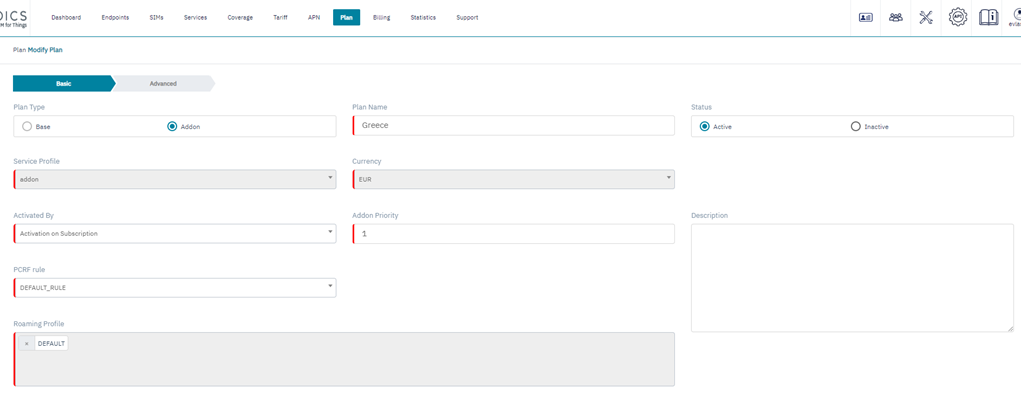Click the Plan breadcrumb link
The image size is (1021, 401).
click(x=19, y=50)
